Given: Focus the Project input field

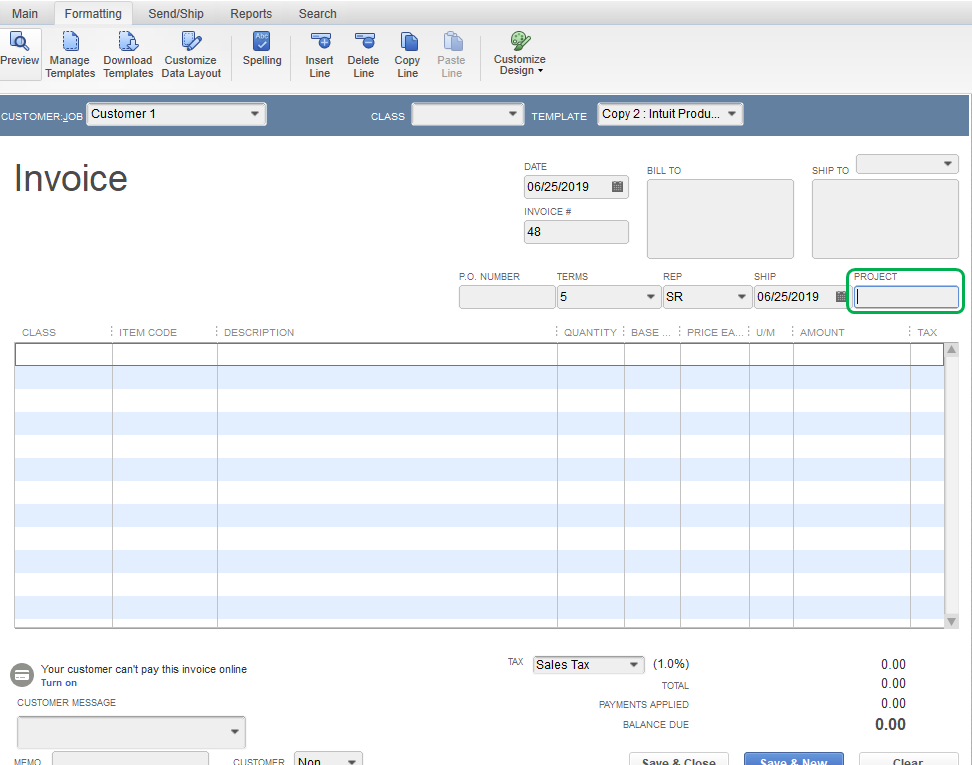Looking at the screenshot, I should click(906, 297).
